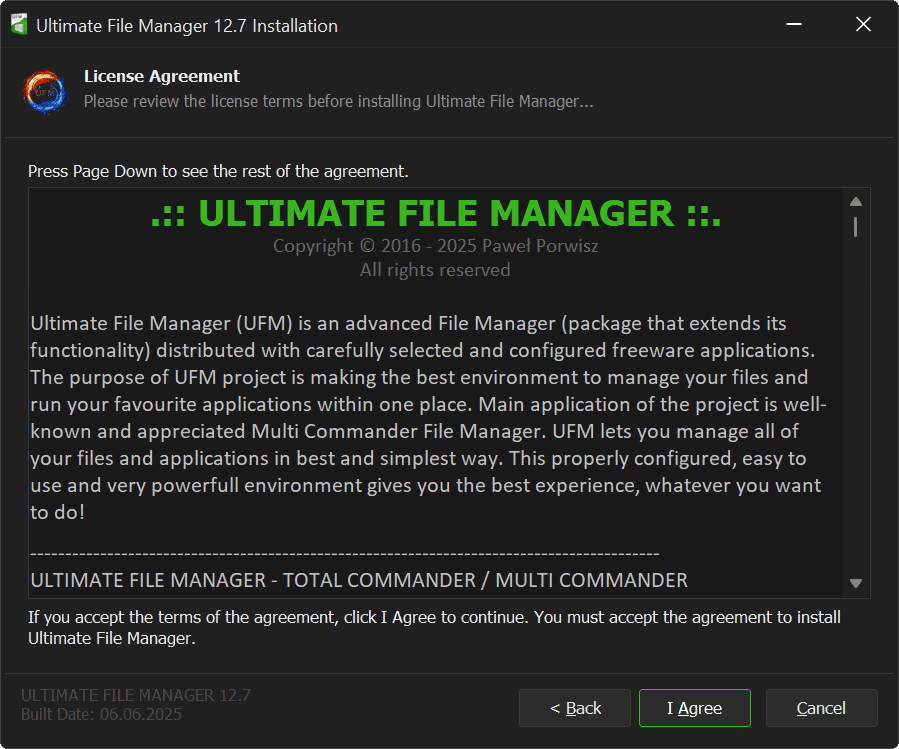This screenshot has width=899, height=749.
Task: Click the green ULTIMATE FILE MANAGER heading
Action: pyautogui.click(x=435, y=214)
